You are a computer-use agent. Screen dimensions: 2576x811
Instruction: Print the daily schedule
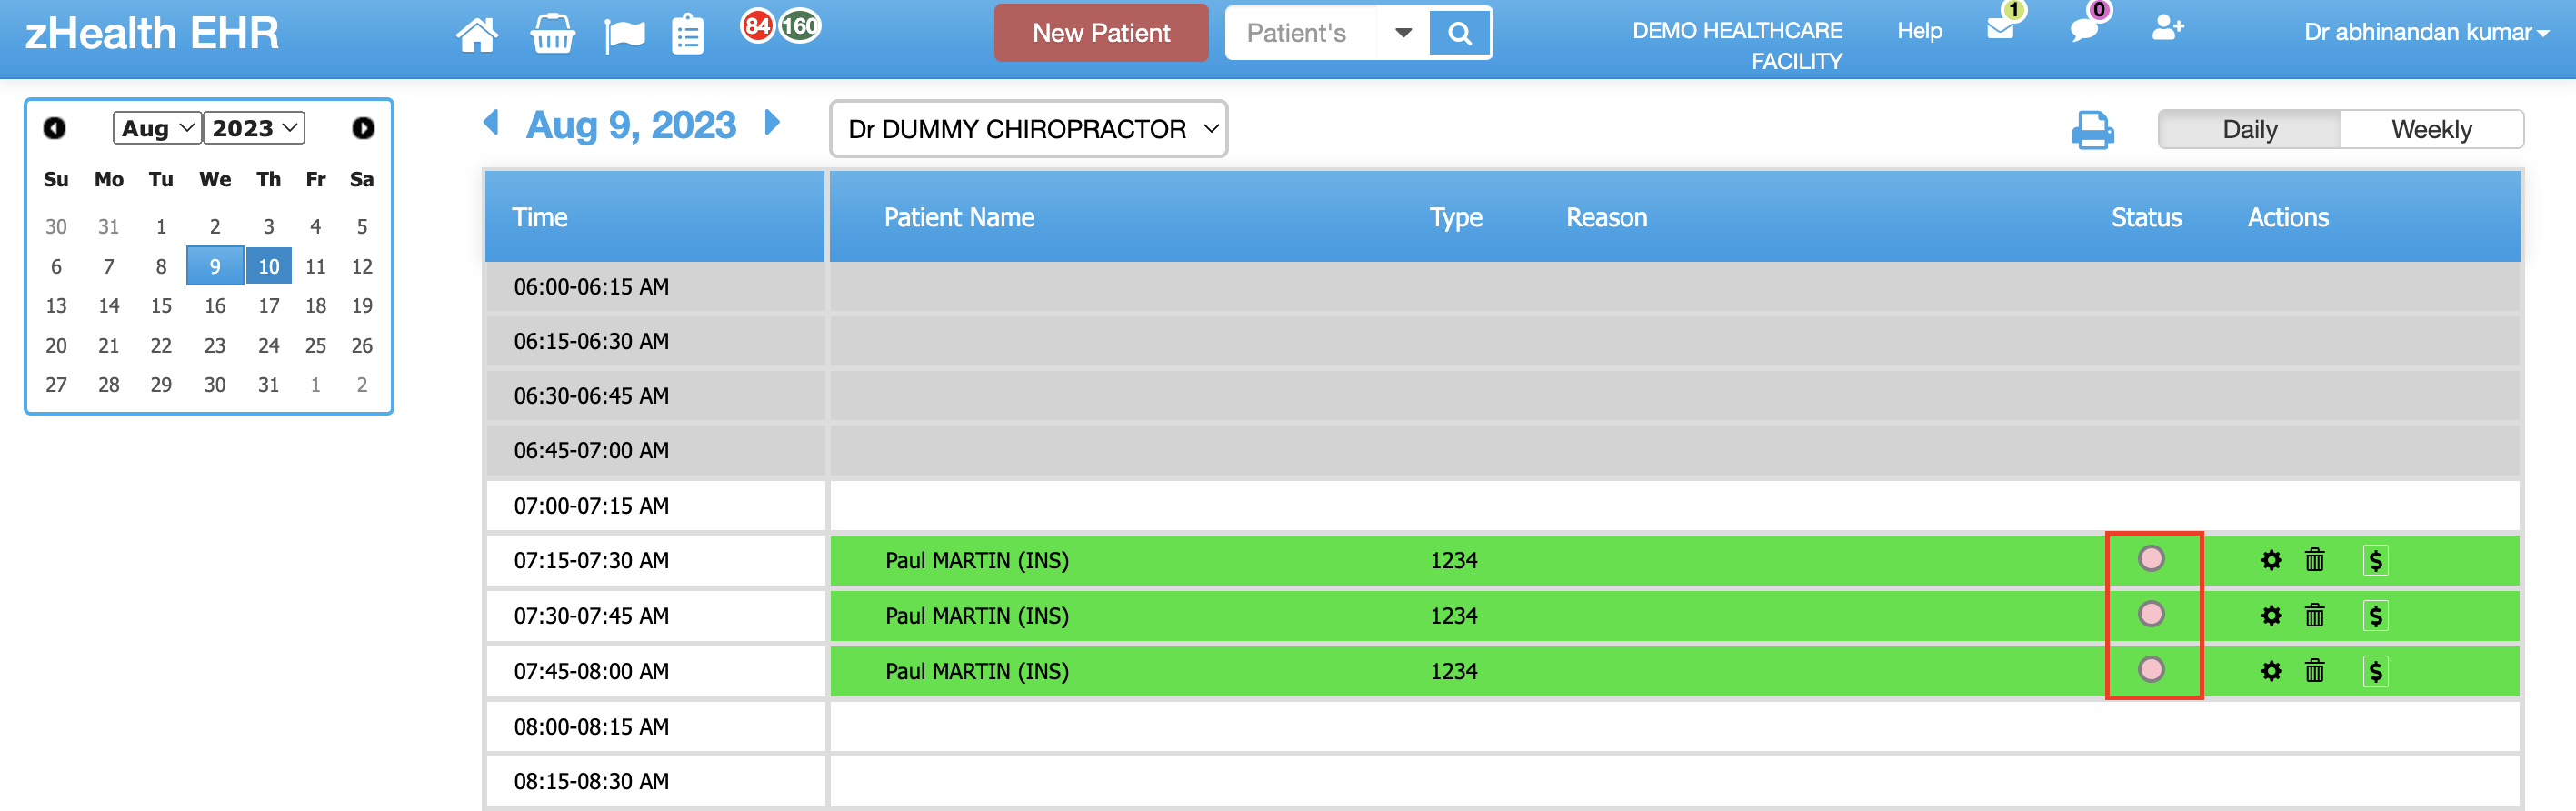(2092, 130)
